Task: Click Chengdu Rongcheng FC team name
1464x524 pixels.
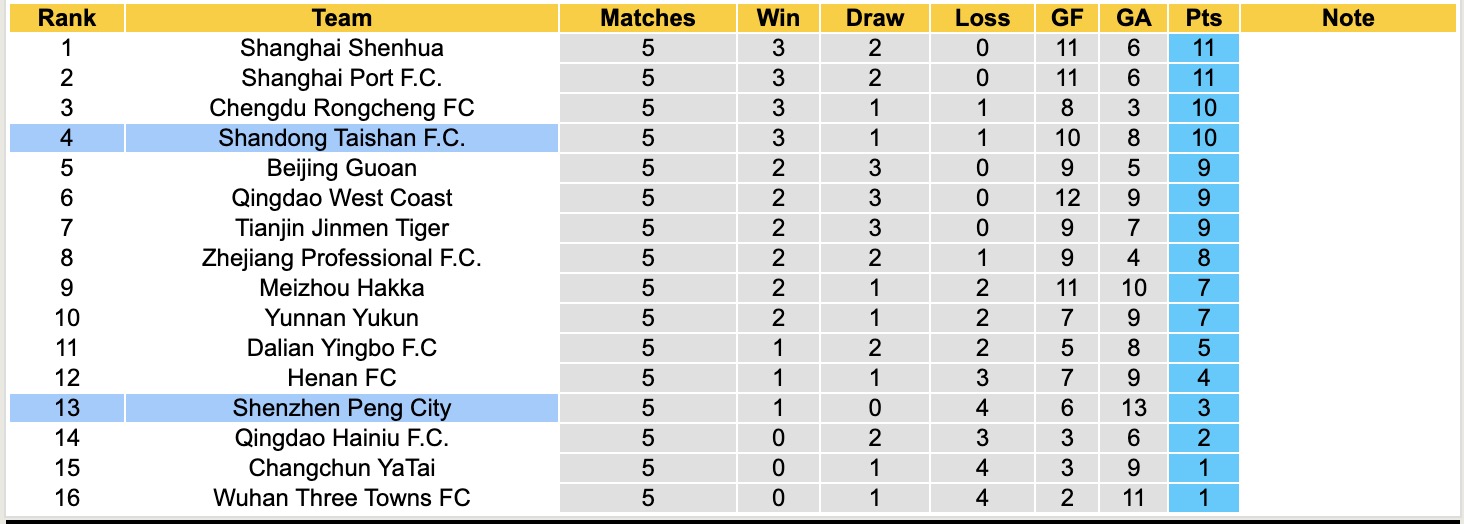Action: 341,108
